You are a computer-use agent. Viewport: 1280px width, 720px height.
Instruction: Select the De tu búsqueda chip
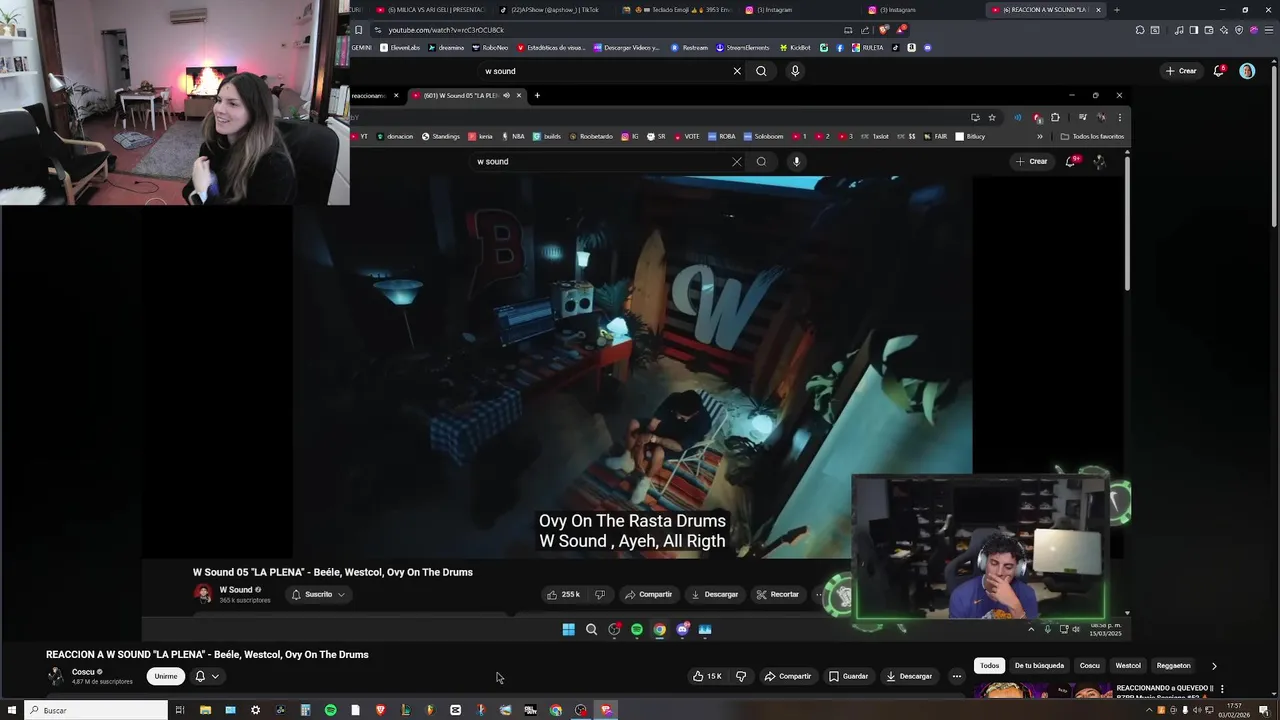pos(1039,665)
